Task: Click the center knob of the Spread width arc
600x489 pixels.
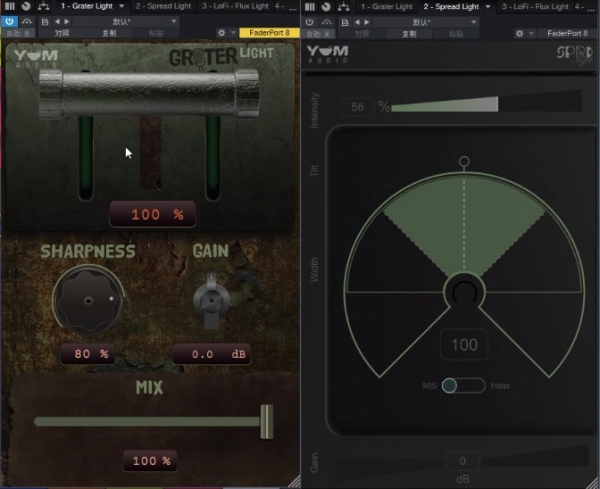Action: click(x=464, y=293)
